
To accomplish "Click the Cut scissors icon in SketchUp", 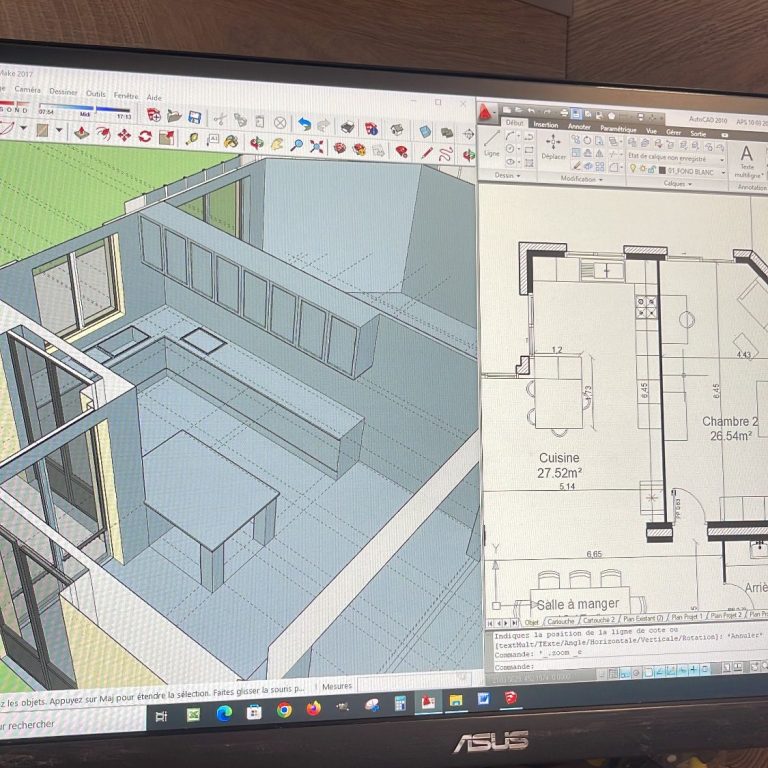I will tap(219, 119).
